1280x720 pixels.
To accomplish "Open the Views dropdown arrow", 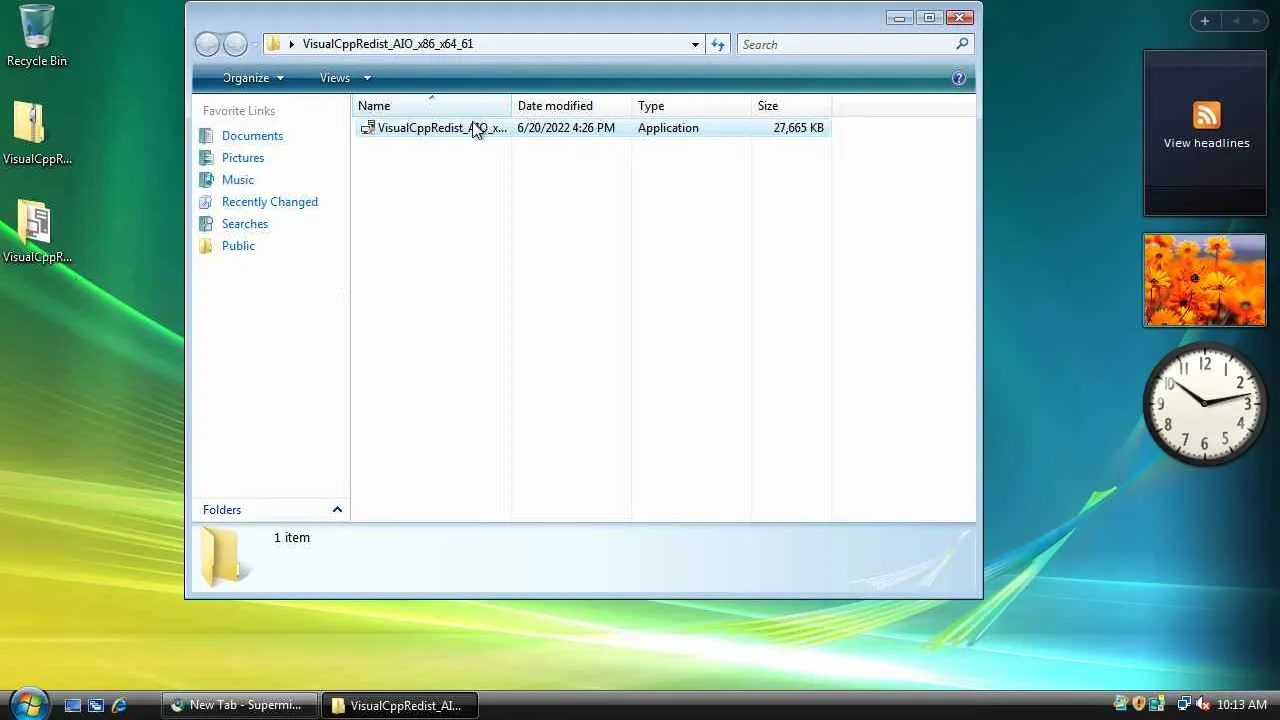I will pos(367,78).
